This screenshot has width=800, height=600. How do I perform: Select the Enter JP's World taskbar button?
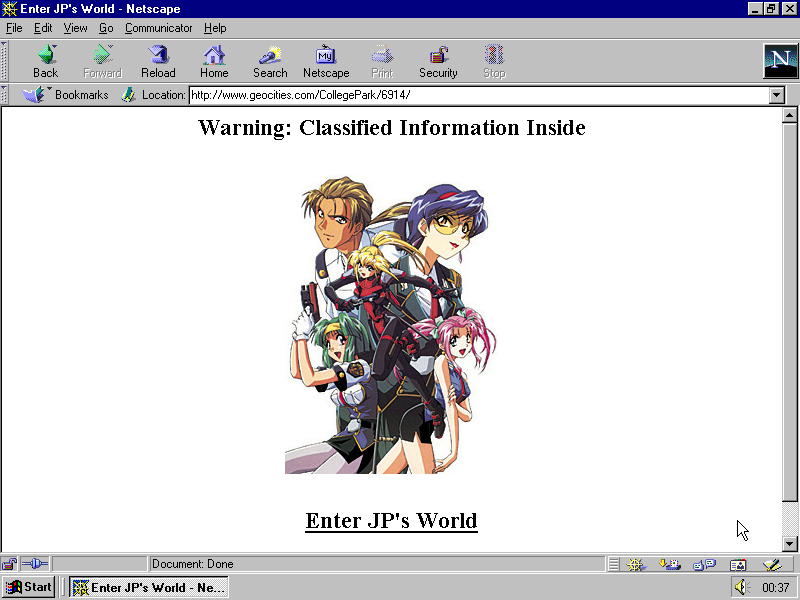point(148,587)
